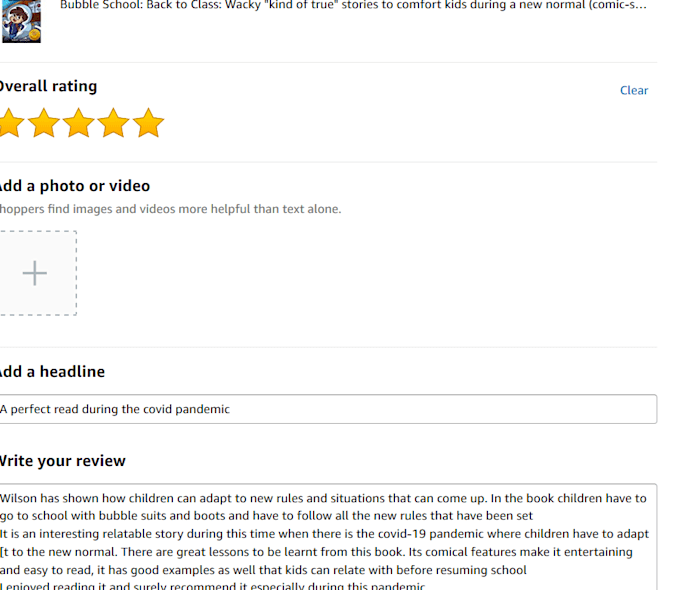Rate four stars using fourth star
This screenshot has height=590, width=680.
click(x=113, y=123)
